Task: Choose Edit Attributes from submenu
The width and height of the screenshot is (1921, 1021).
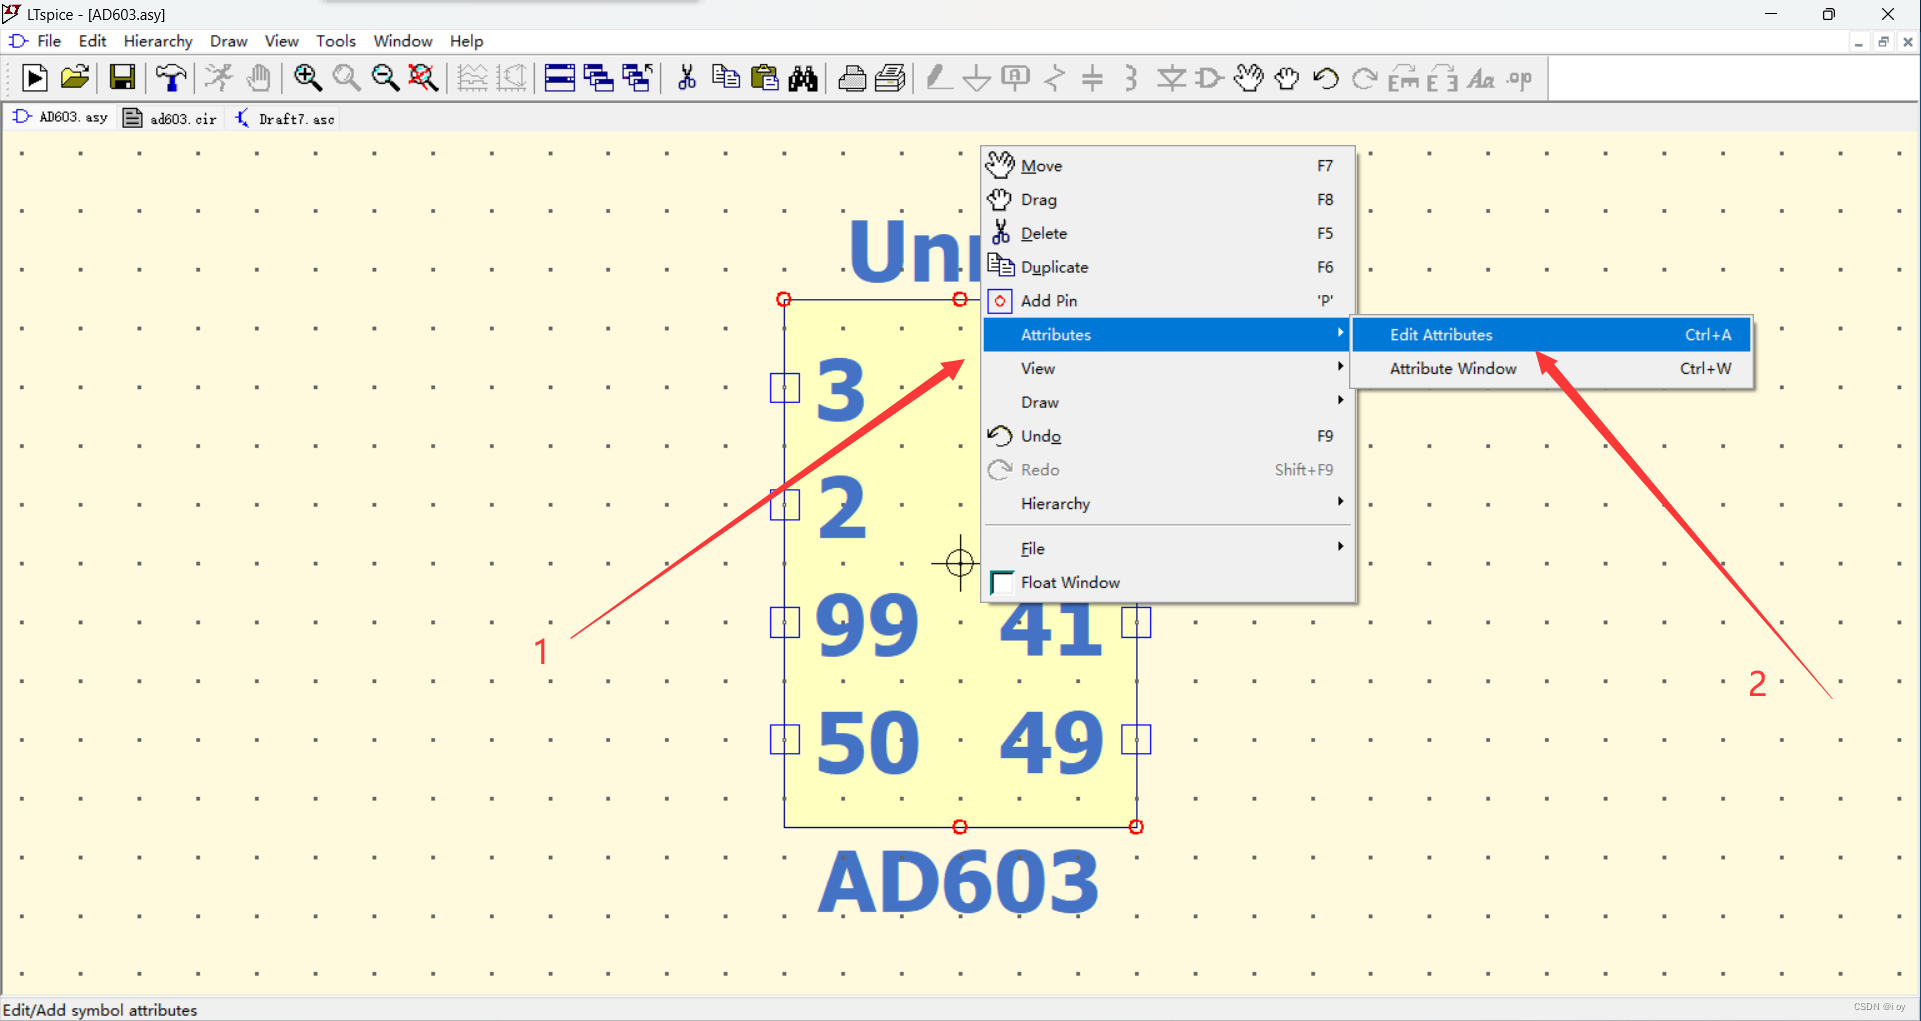Action: tap(1551, 335)
